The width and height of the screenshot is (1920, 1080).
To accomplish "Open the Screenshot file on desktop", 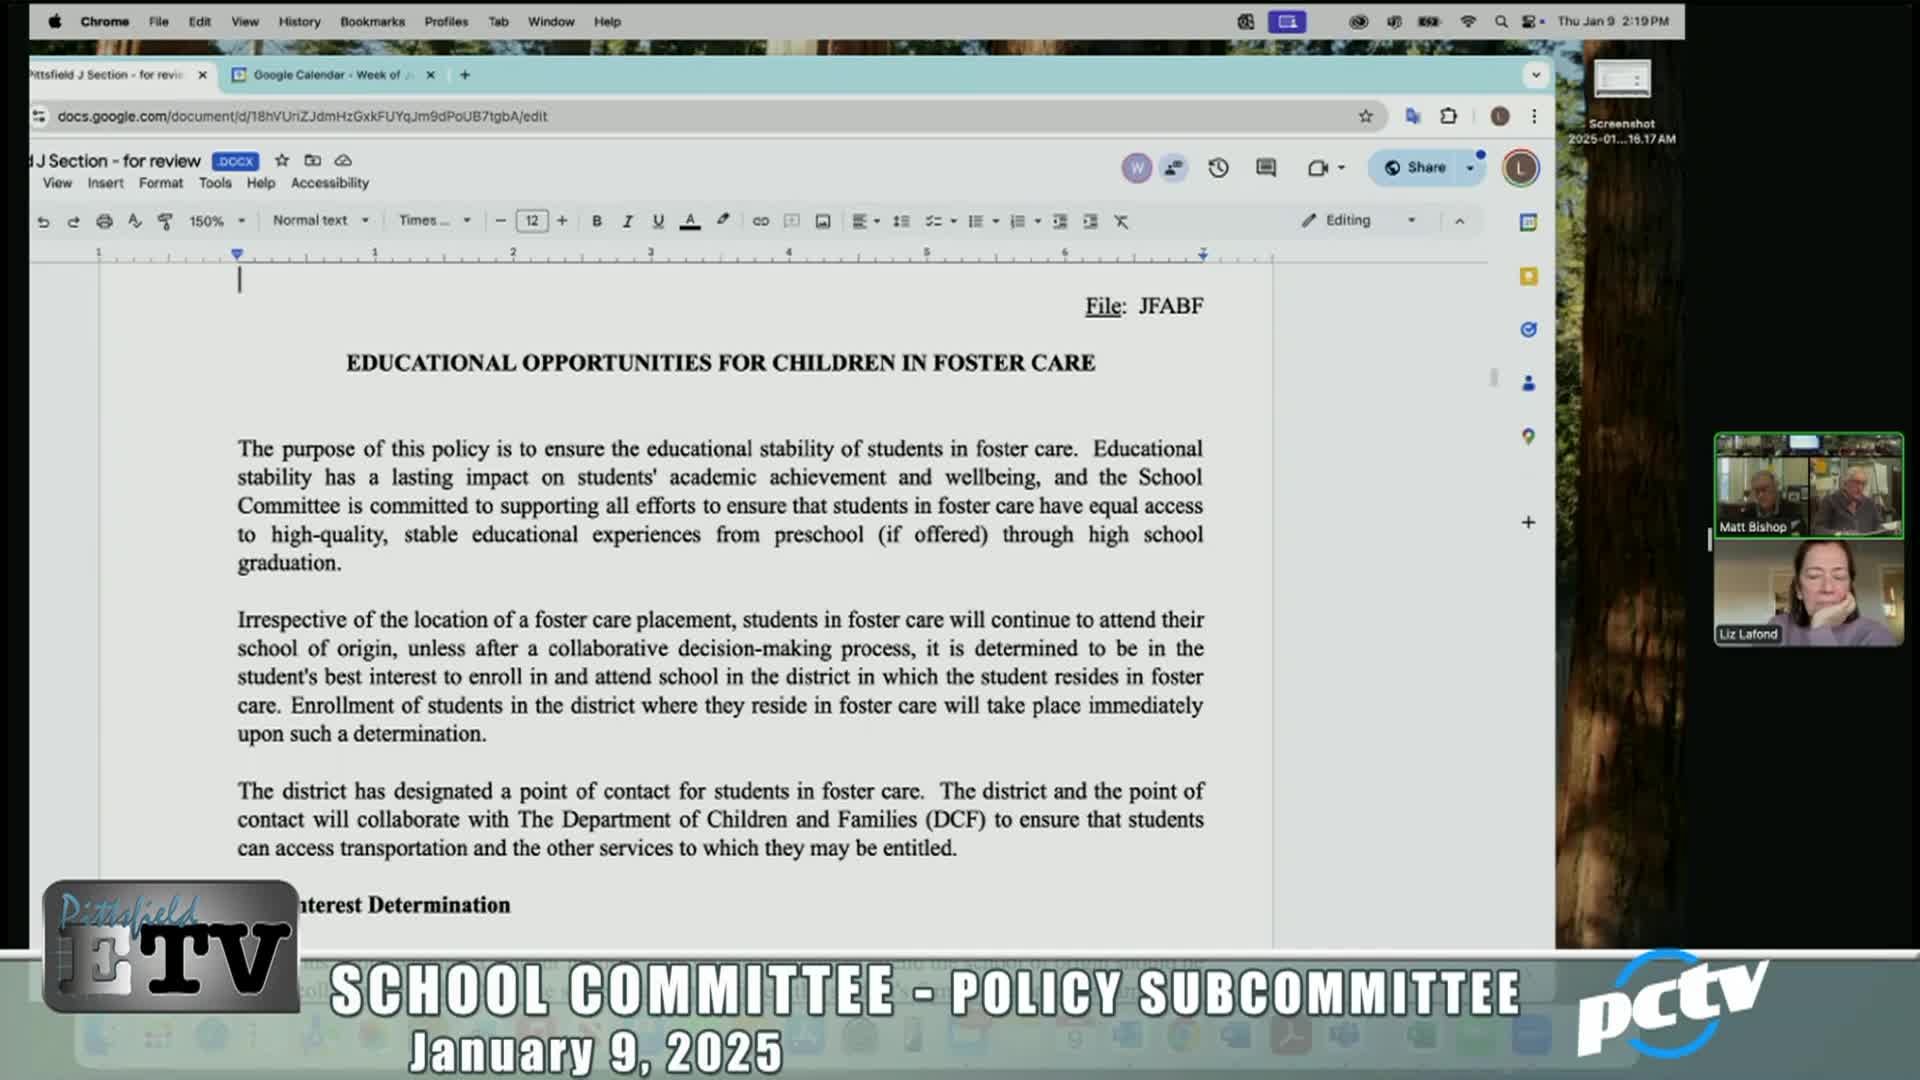I will tap(1622, 101).
